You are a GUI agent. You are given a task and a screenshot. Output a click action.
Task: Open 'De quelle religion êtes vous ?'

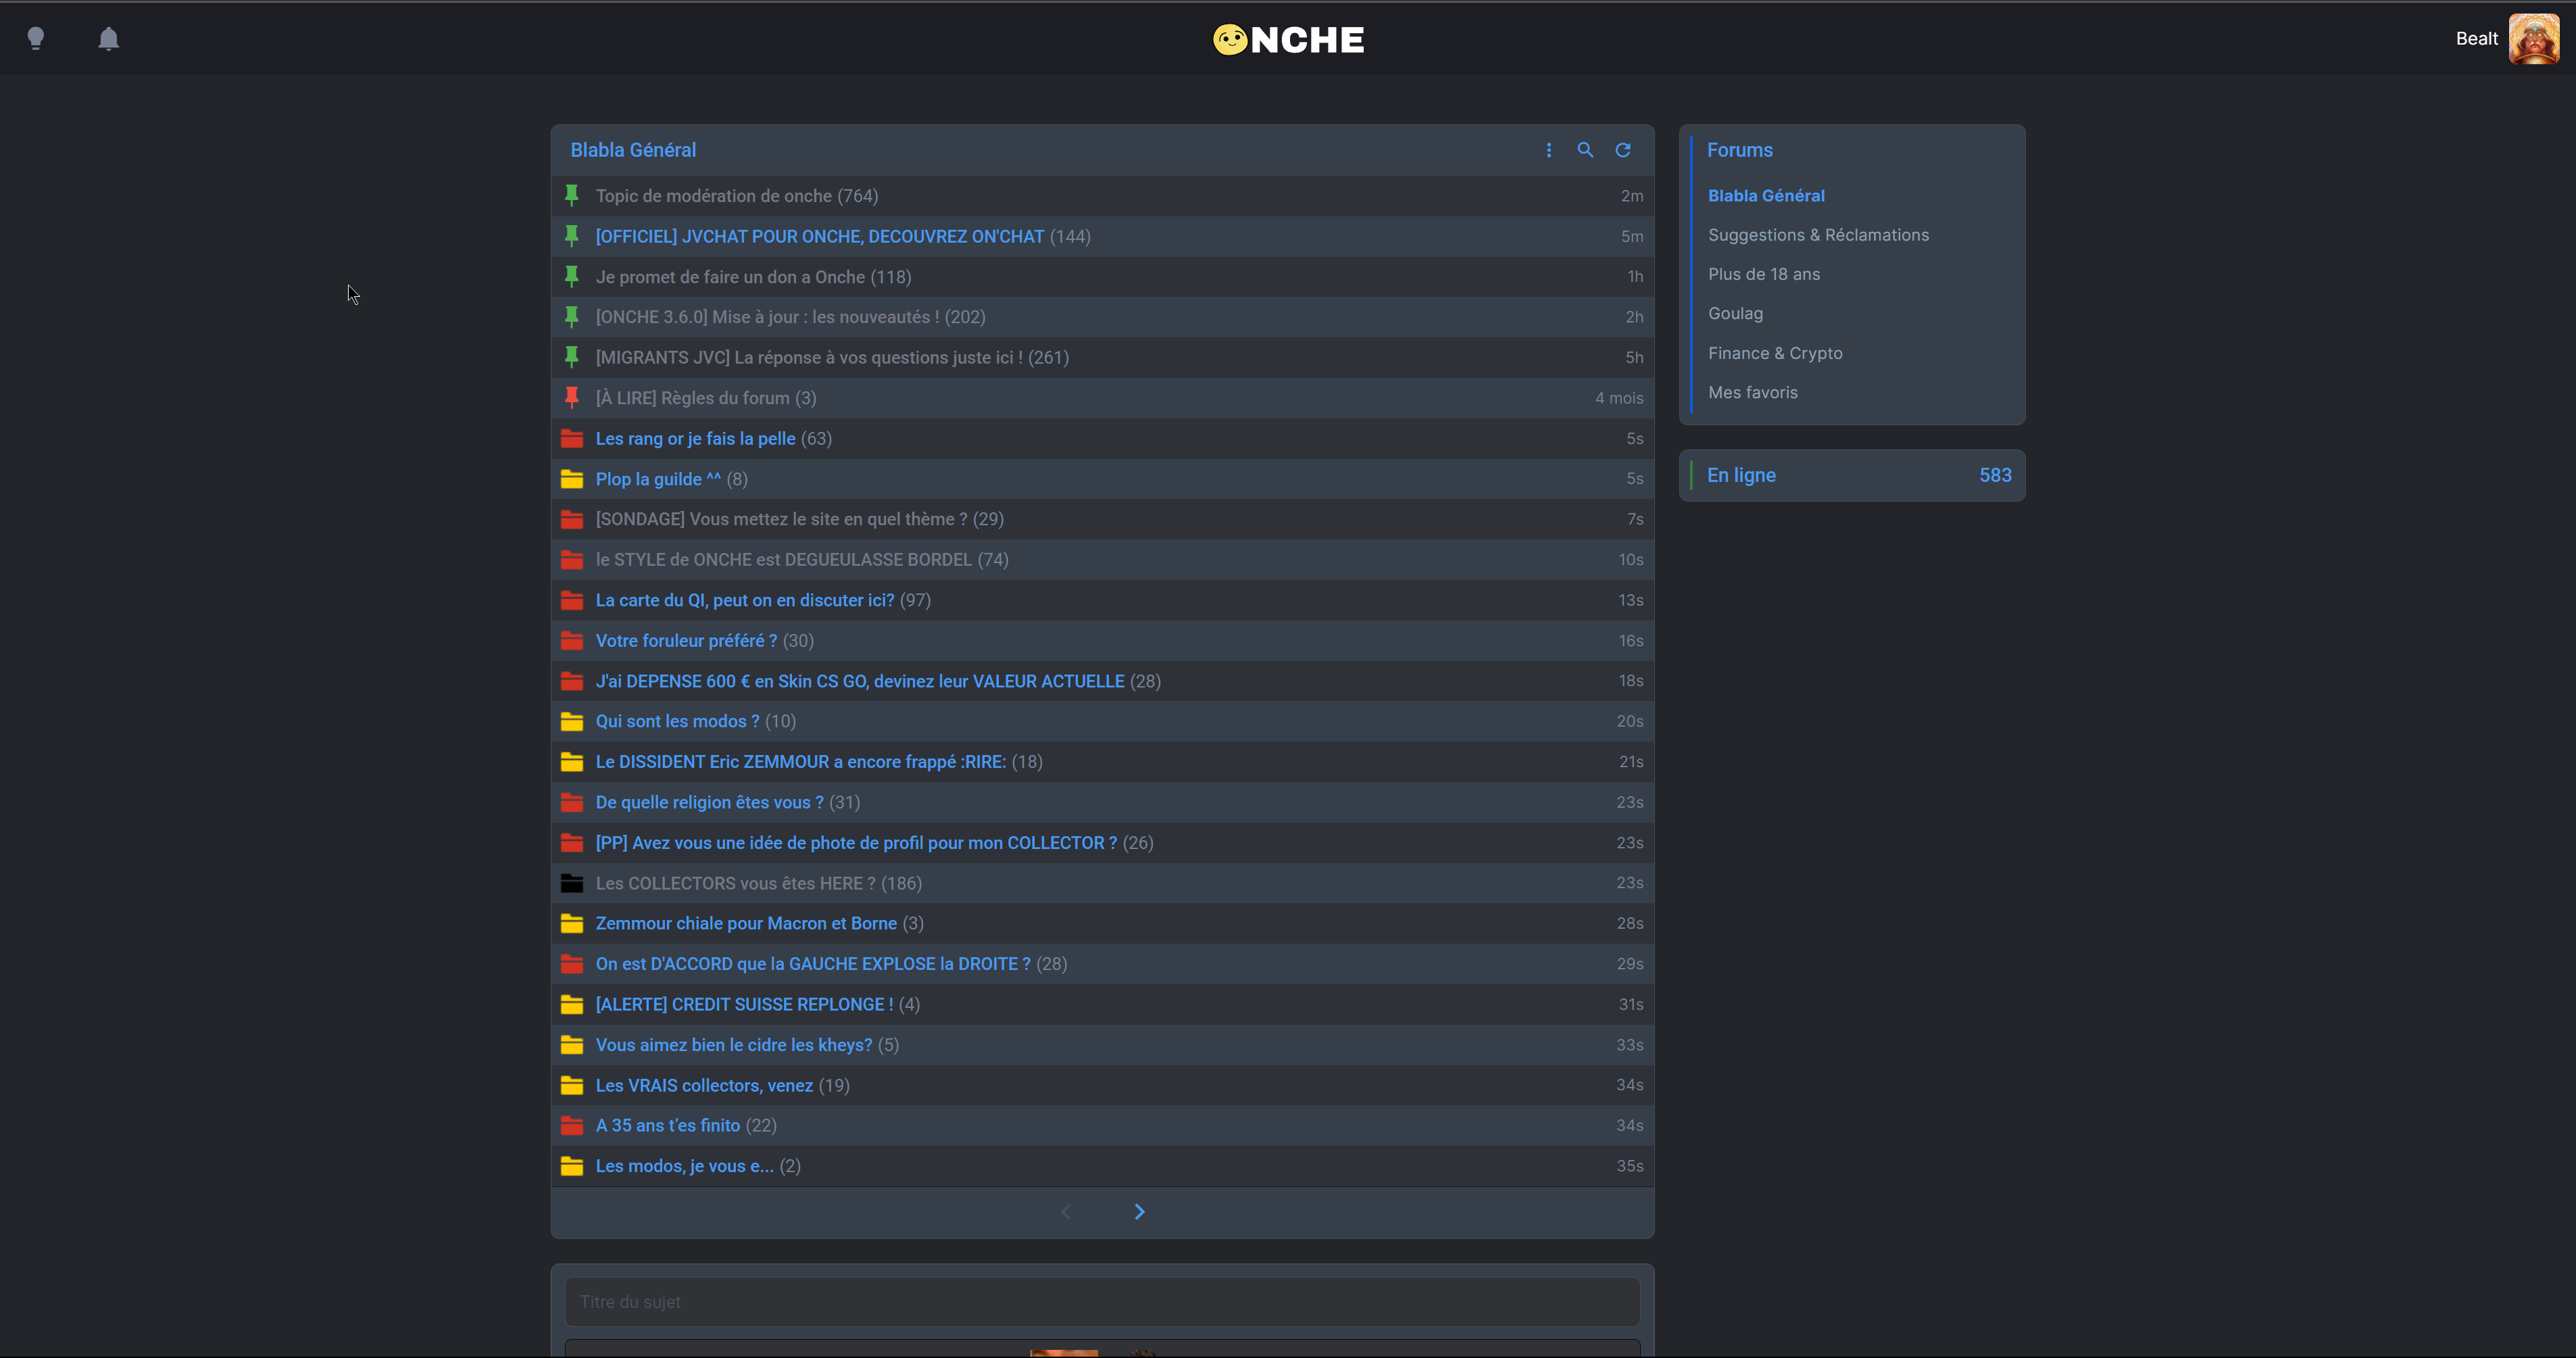click(x=709, y=802)
